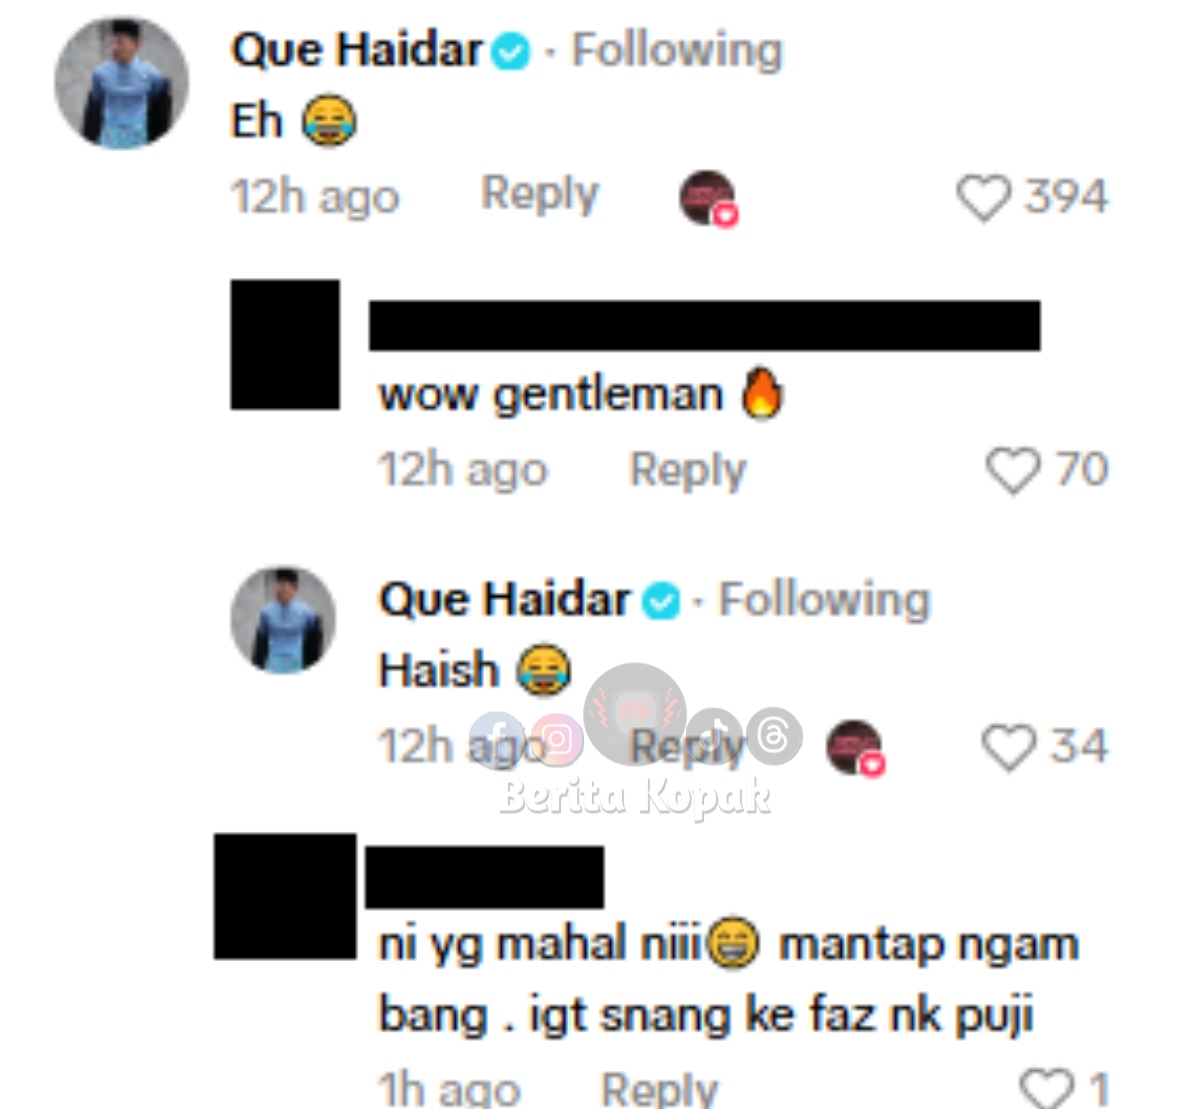This screenshot has height=1109, width=1200.
Task: Click Que Haidar's avatar beside the "Haish" reply
Action: click(283, 620)
